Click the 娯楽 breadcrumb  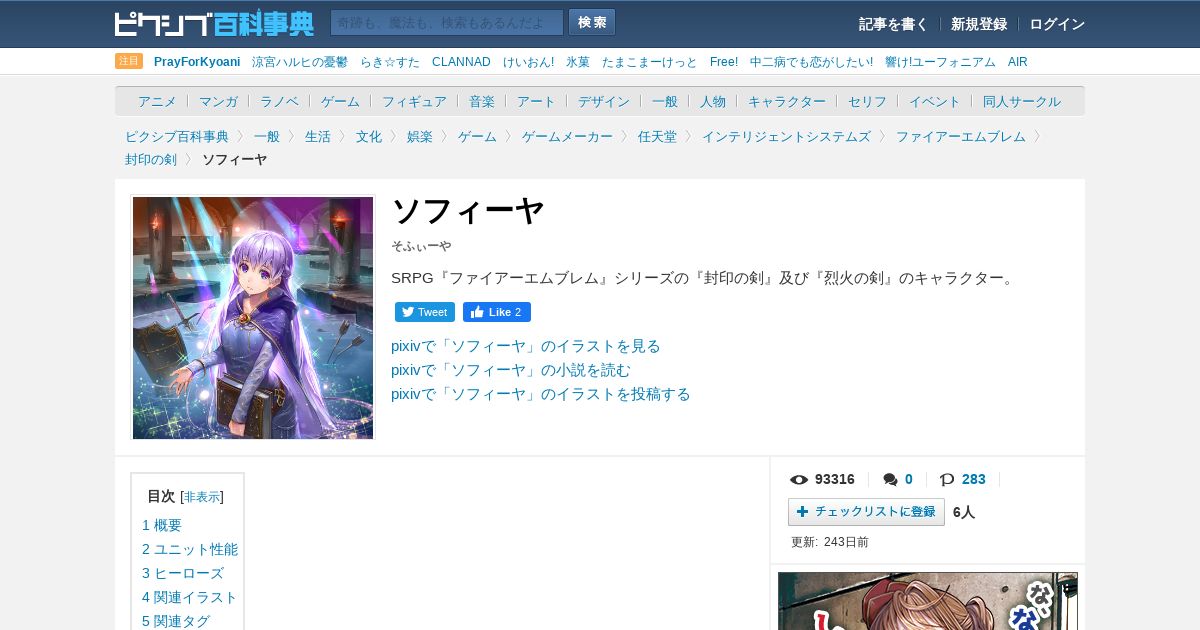click(420, 136)
